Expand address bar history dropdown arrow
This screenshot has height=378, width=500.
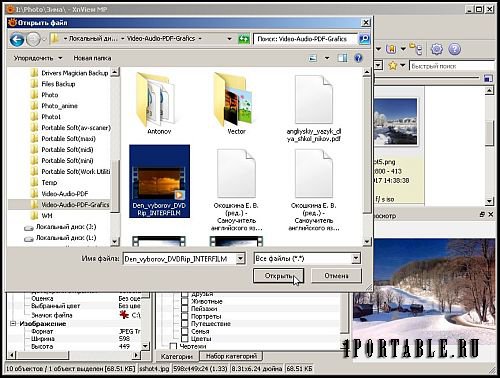click(x=229, y=39)
